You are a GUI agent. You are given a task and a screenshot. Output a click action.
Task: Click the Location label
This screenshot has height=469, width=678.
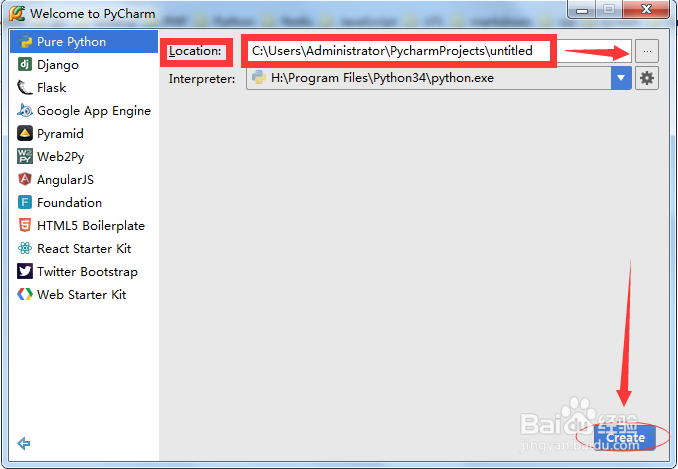(x=195, y=51)
